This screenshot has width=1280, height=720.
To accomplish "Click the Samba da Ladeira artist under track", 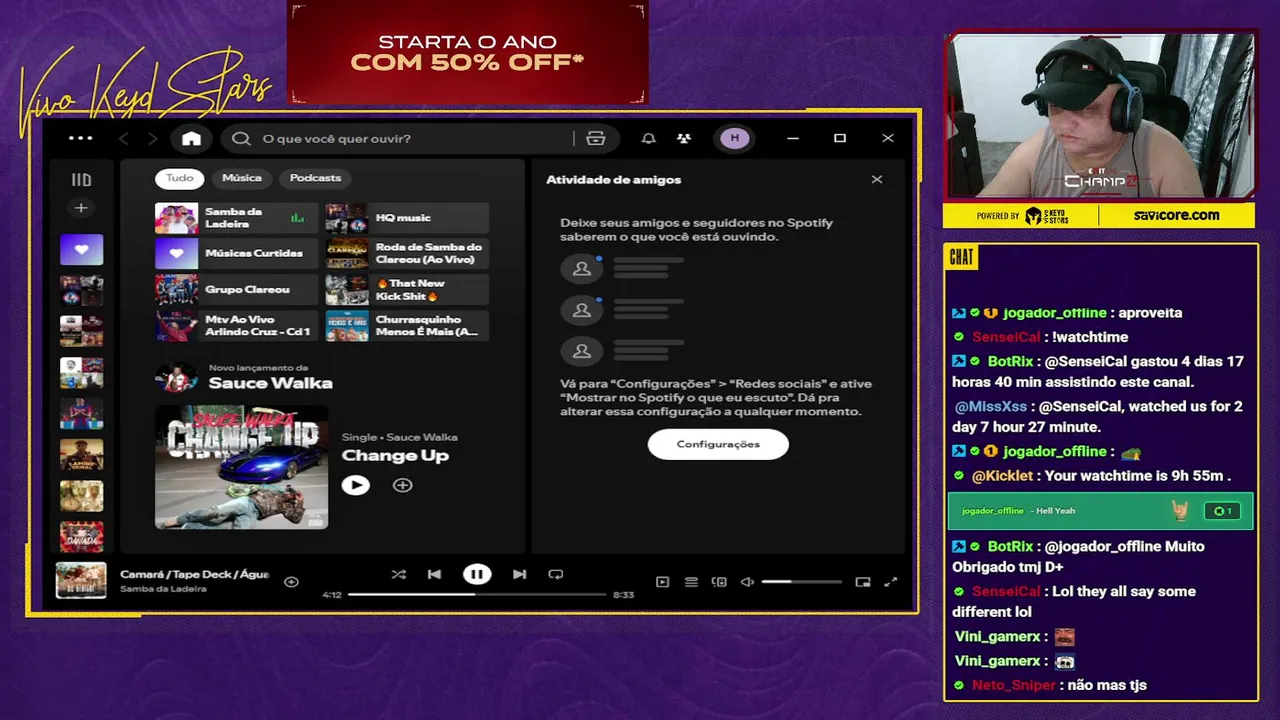I will tap(163, 589).
